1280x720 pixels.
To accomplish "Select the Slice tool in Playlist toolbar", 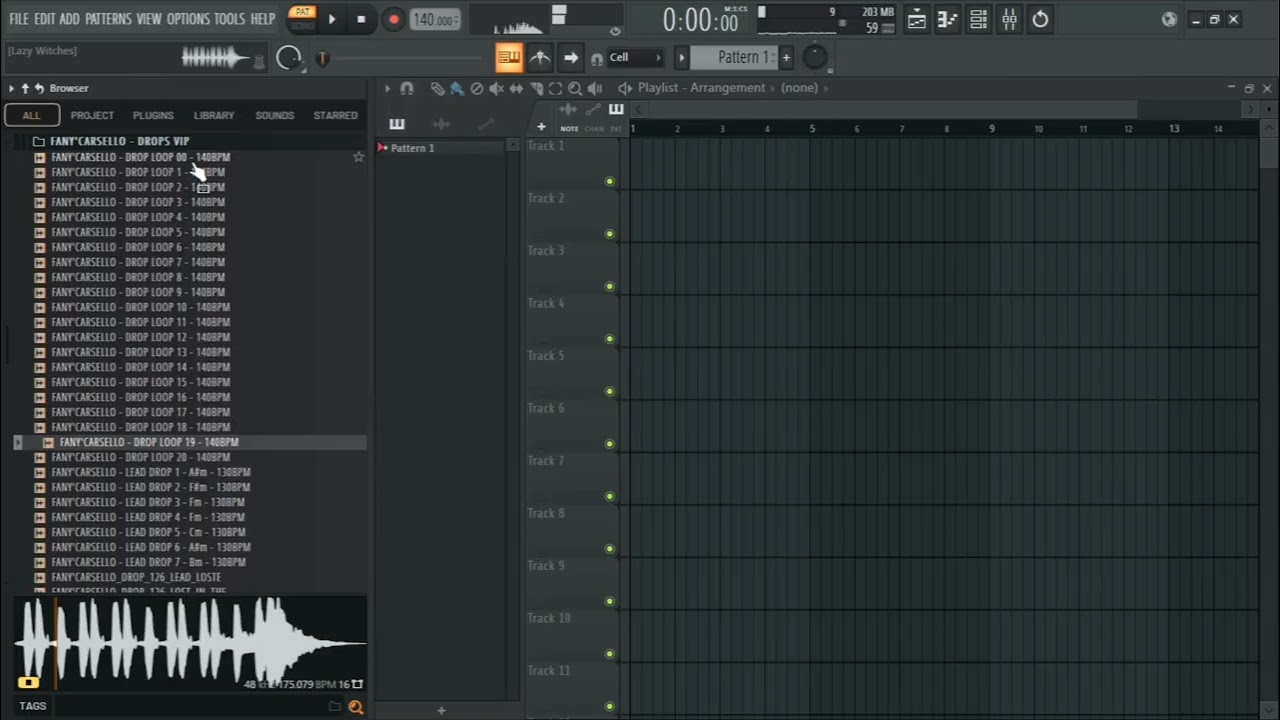I will [x=536, y=88].
